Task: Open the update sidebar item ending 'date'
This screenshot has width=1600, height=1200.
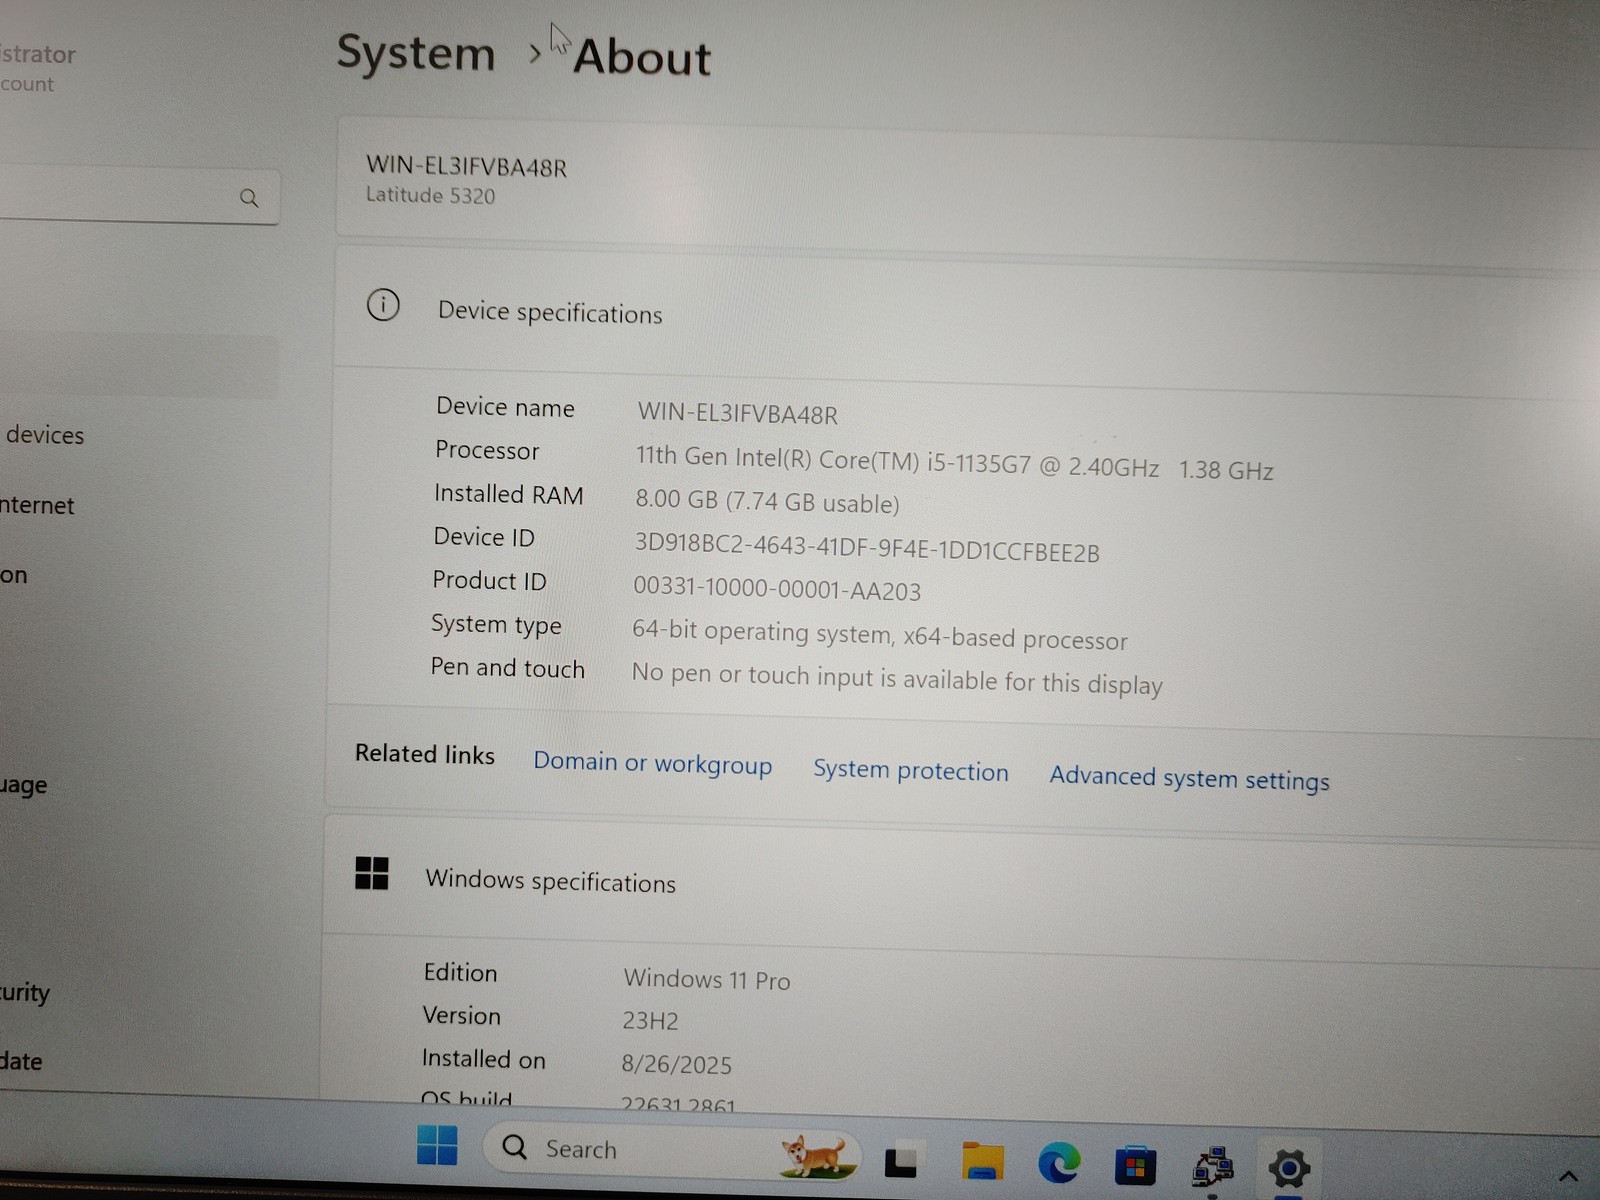Action: click(x=21, y=1062)
